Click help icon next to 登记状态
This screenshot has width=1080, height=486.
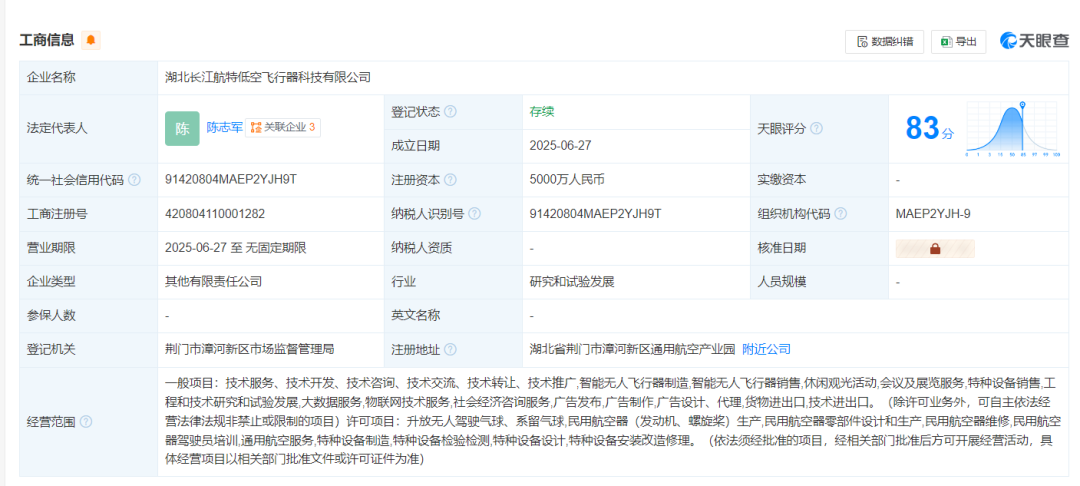[450, 112]
